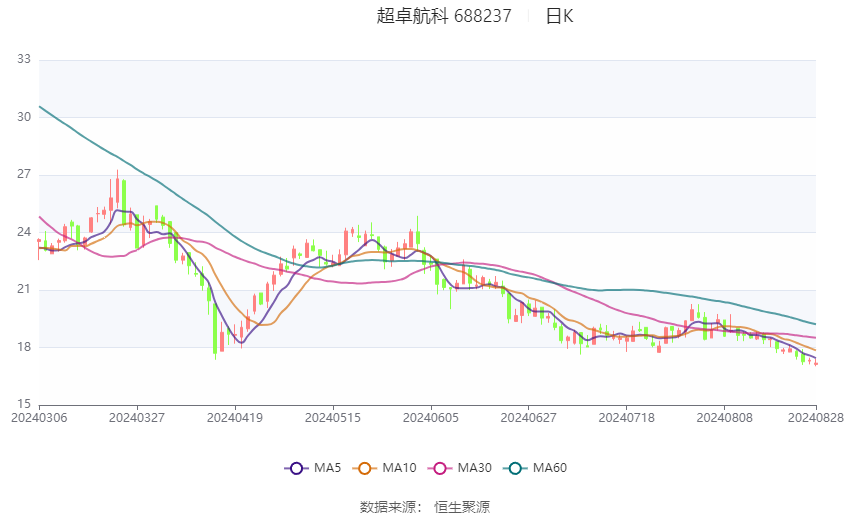This screenshot has width=850, height=517.
Task: Click the 20240306 x-axis date label
Action: tap(39, 418)
